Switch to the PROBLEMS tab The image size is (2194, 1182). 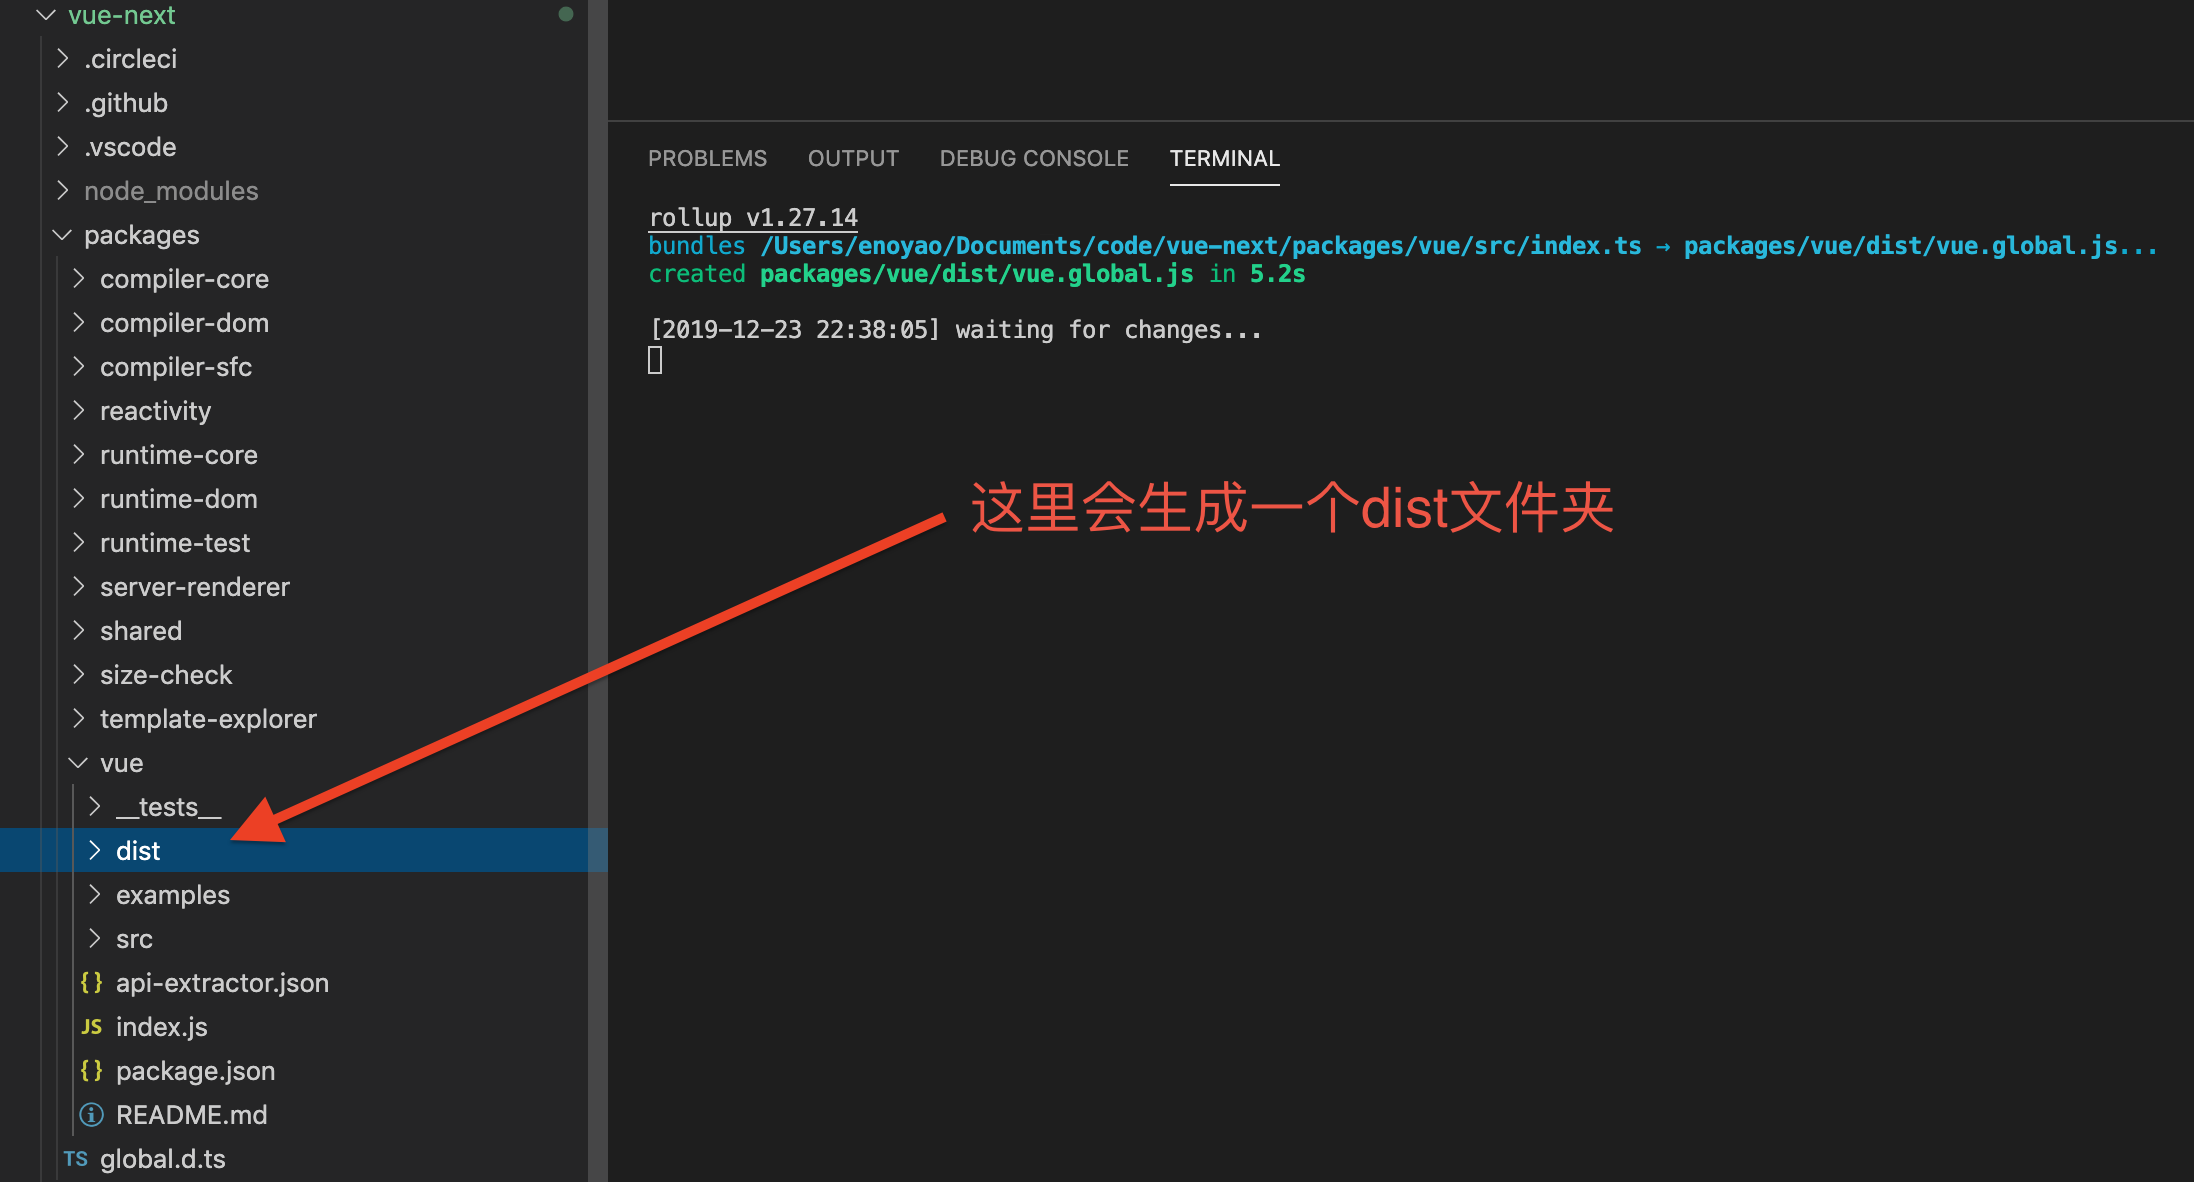click(707, 159)
